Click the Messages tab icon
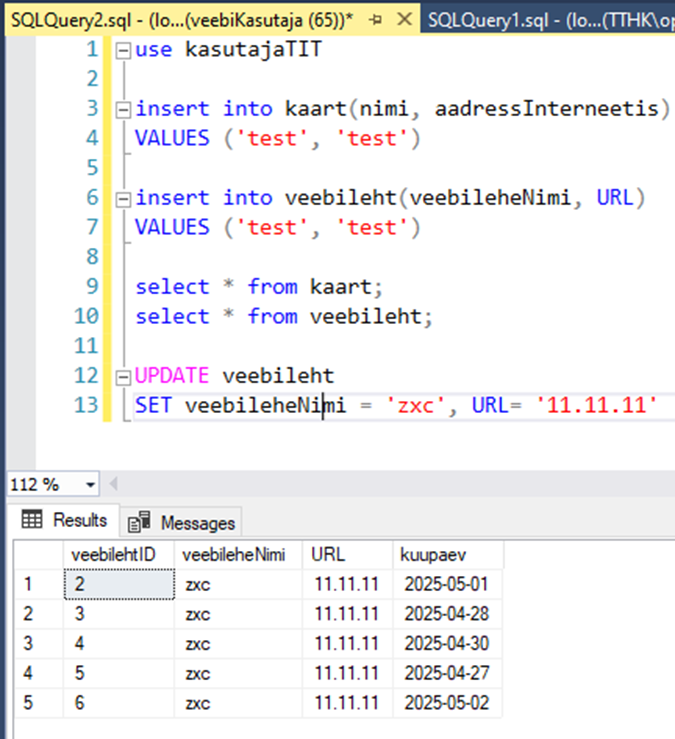675x739 pixels. pos(140,522)
